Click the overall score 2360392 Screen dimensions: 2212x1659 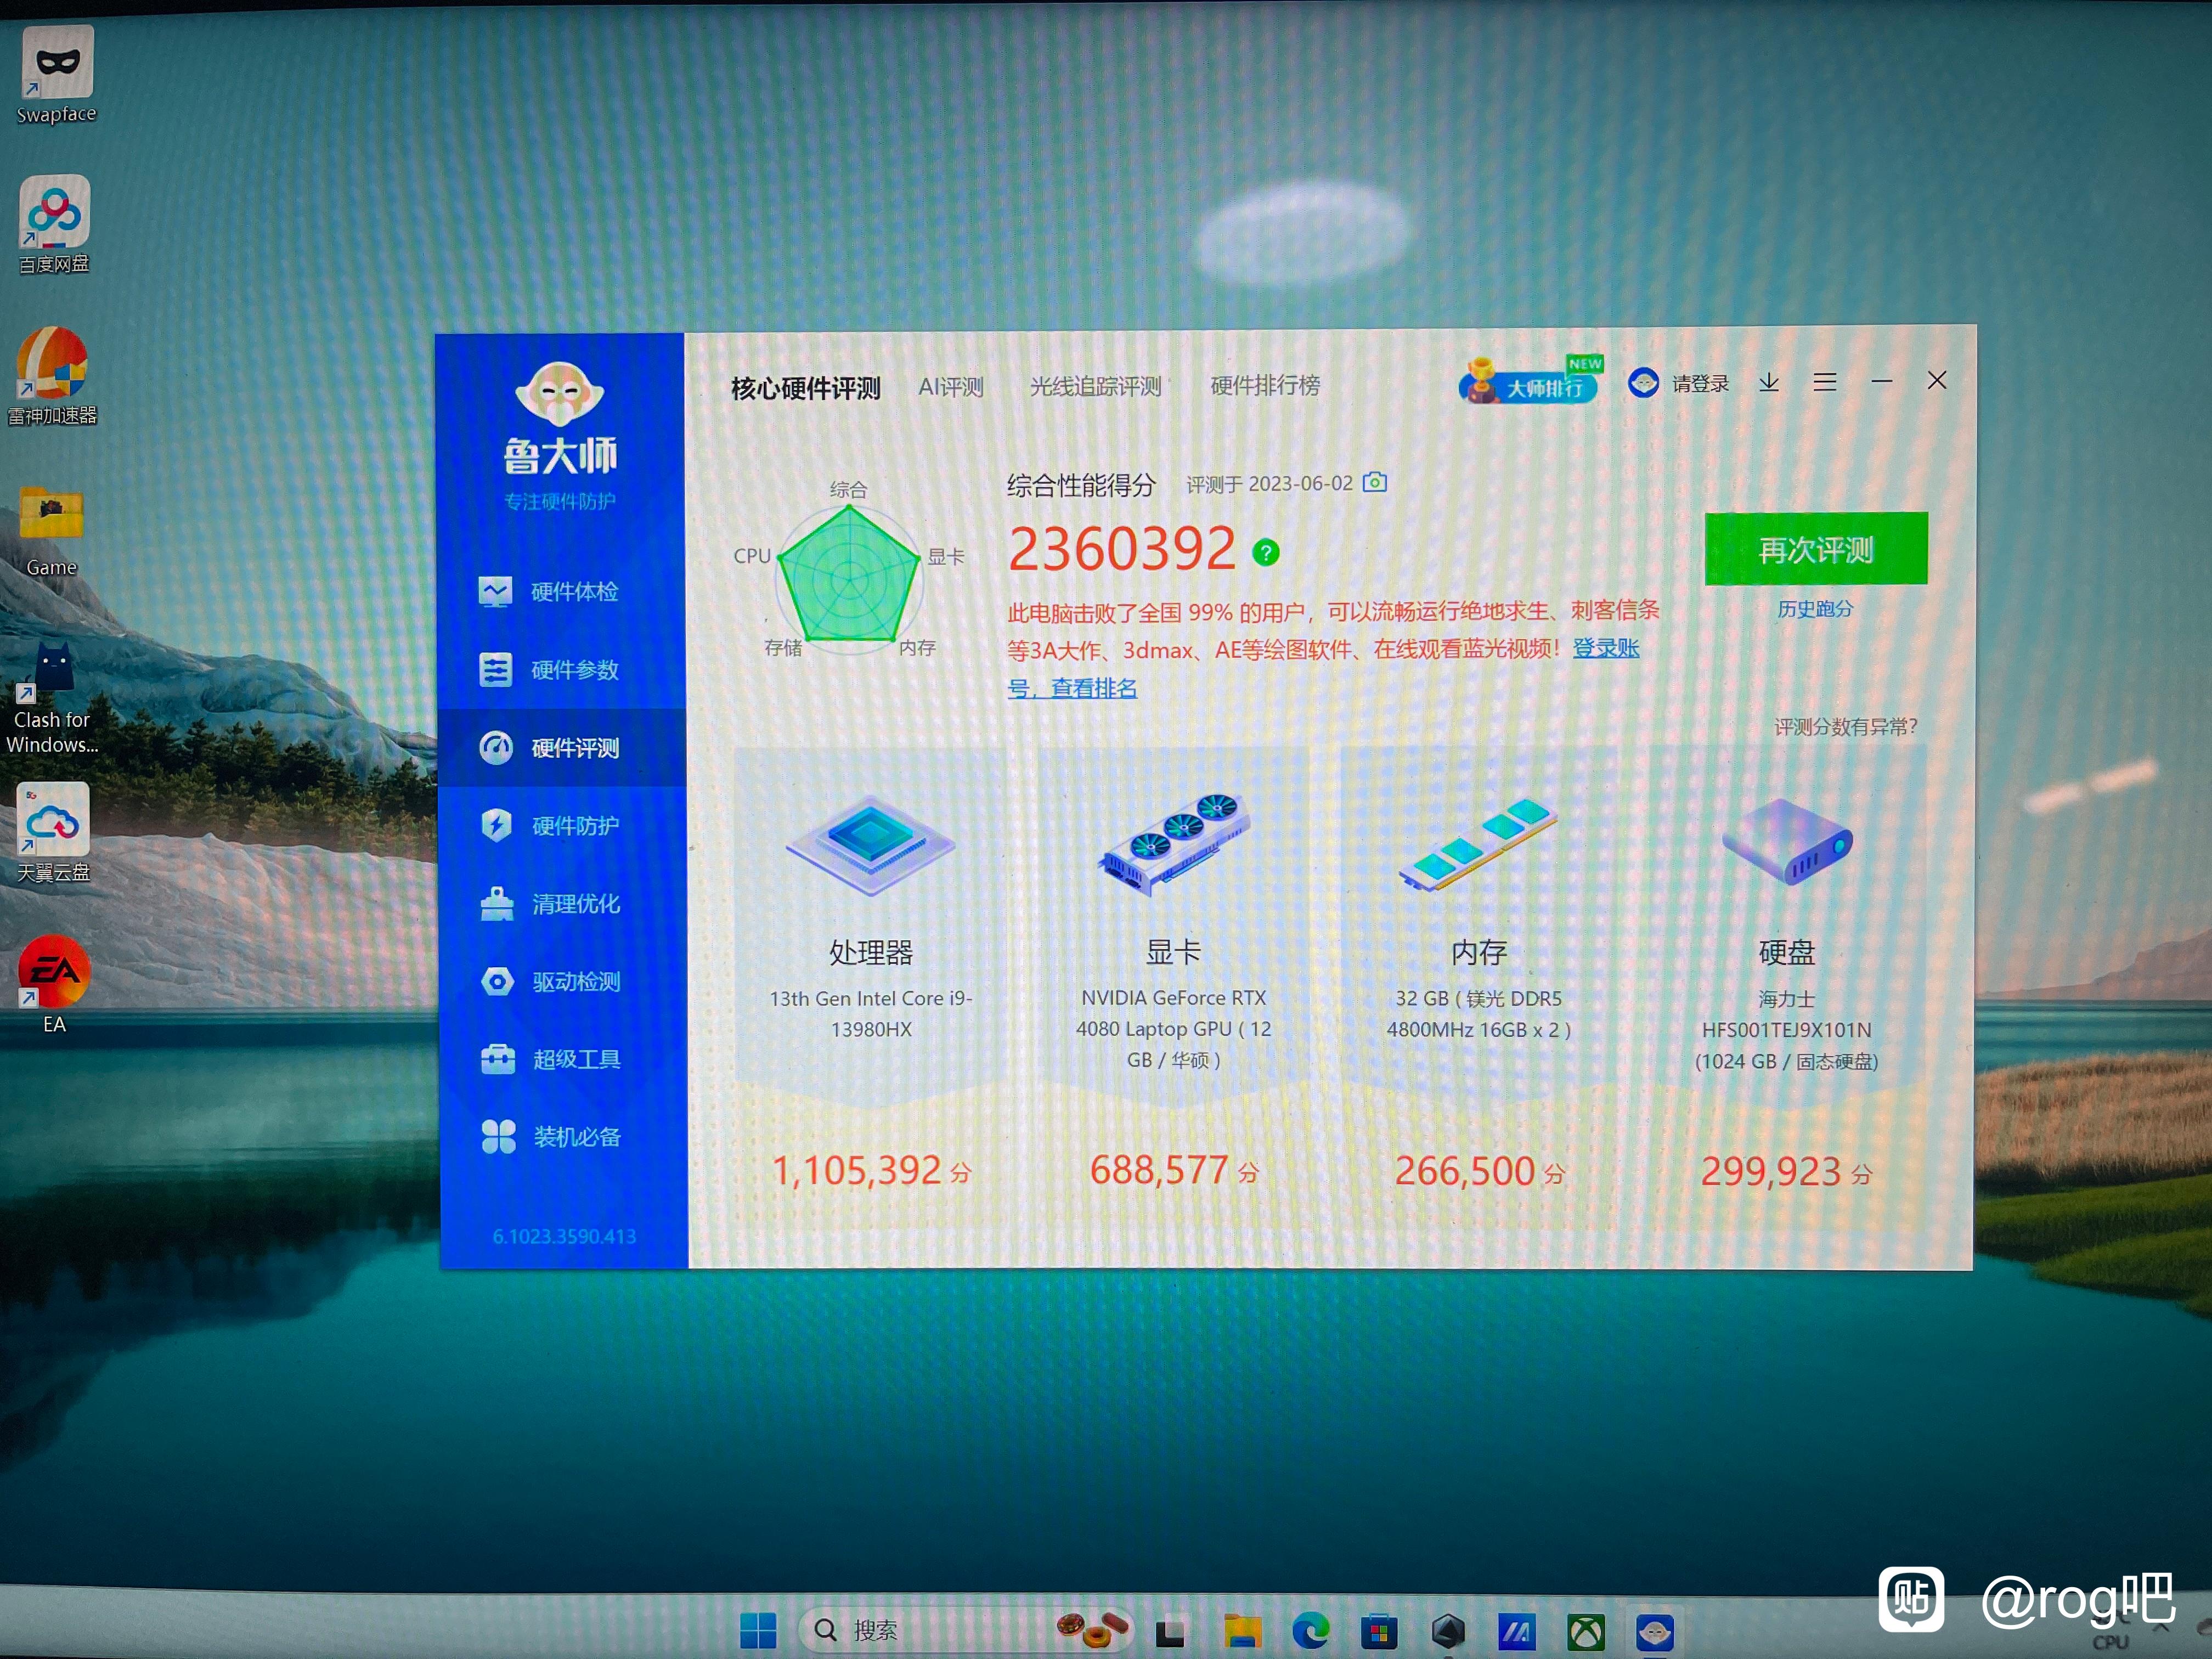pos(1122,549)
